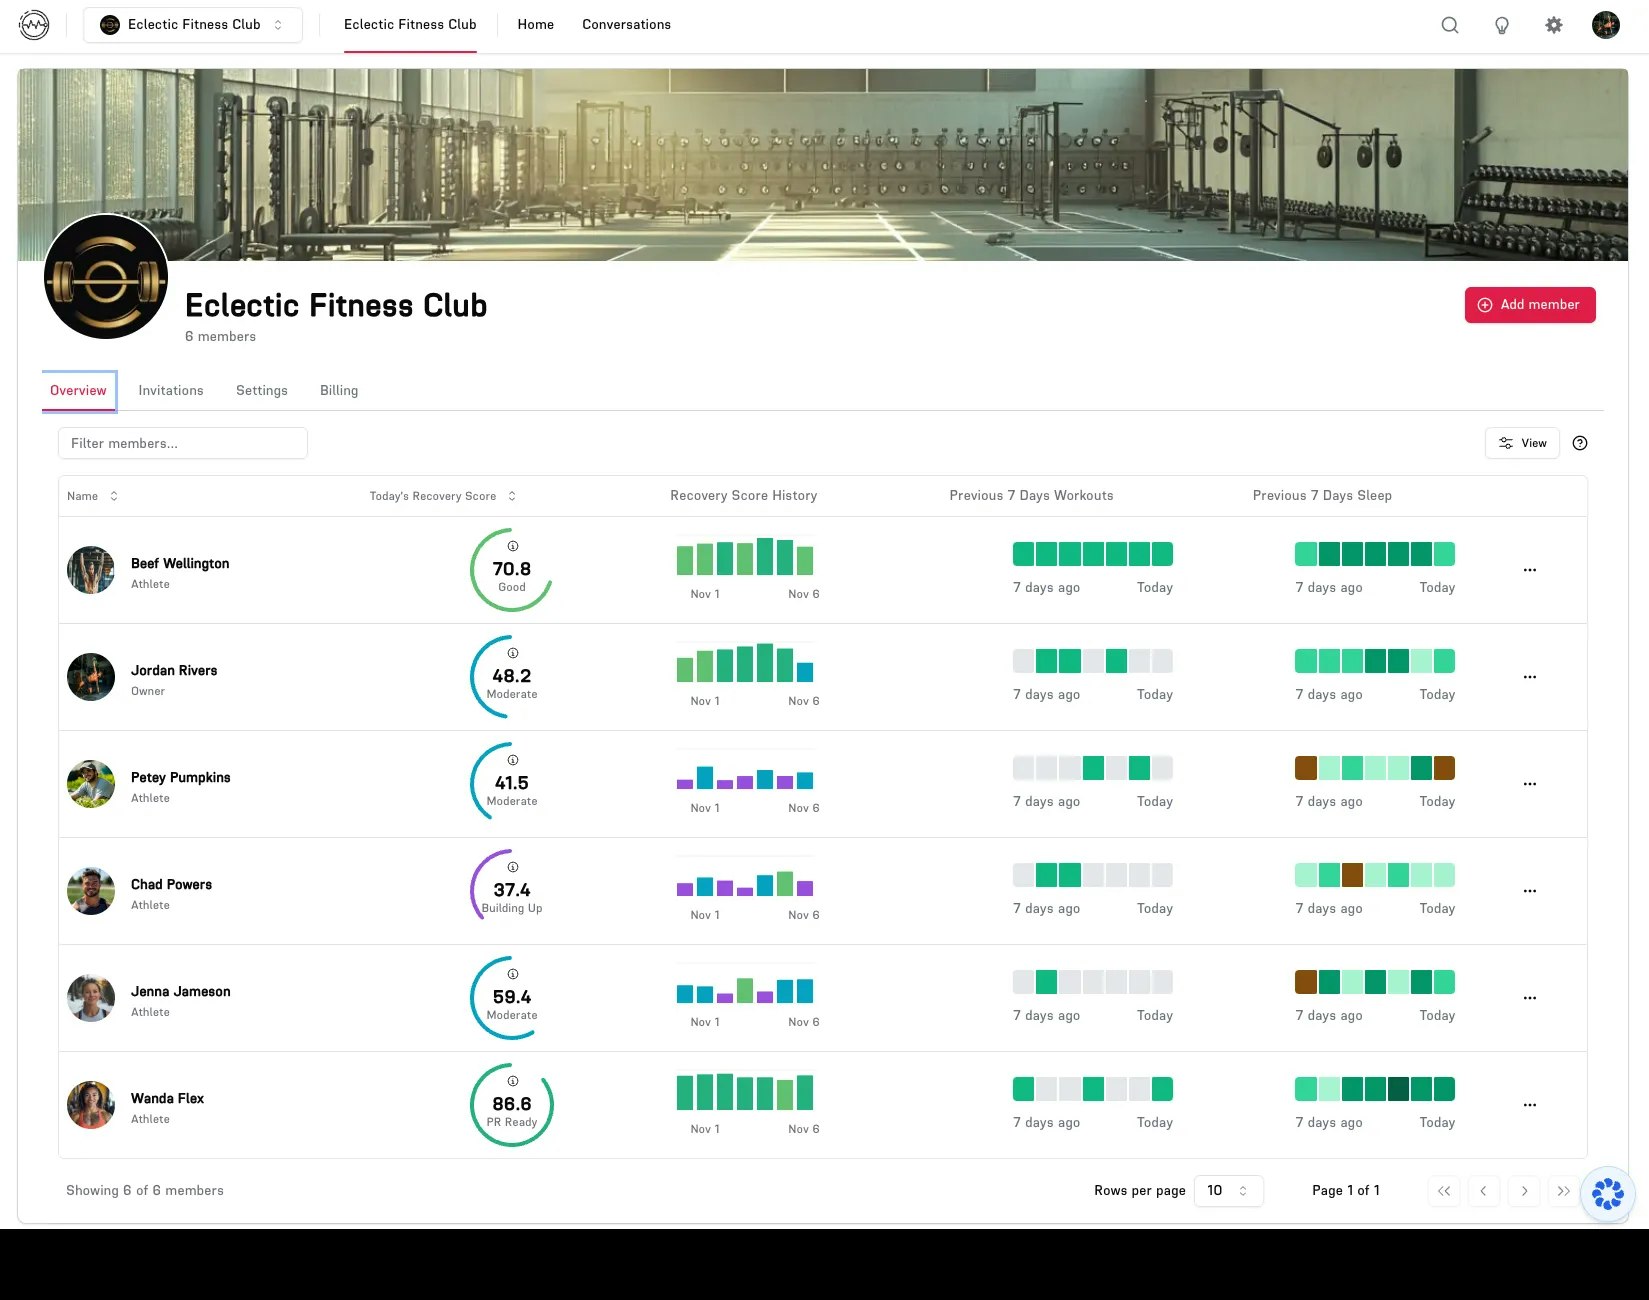Click the Filter members input field

(183, 443)
